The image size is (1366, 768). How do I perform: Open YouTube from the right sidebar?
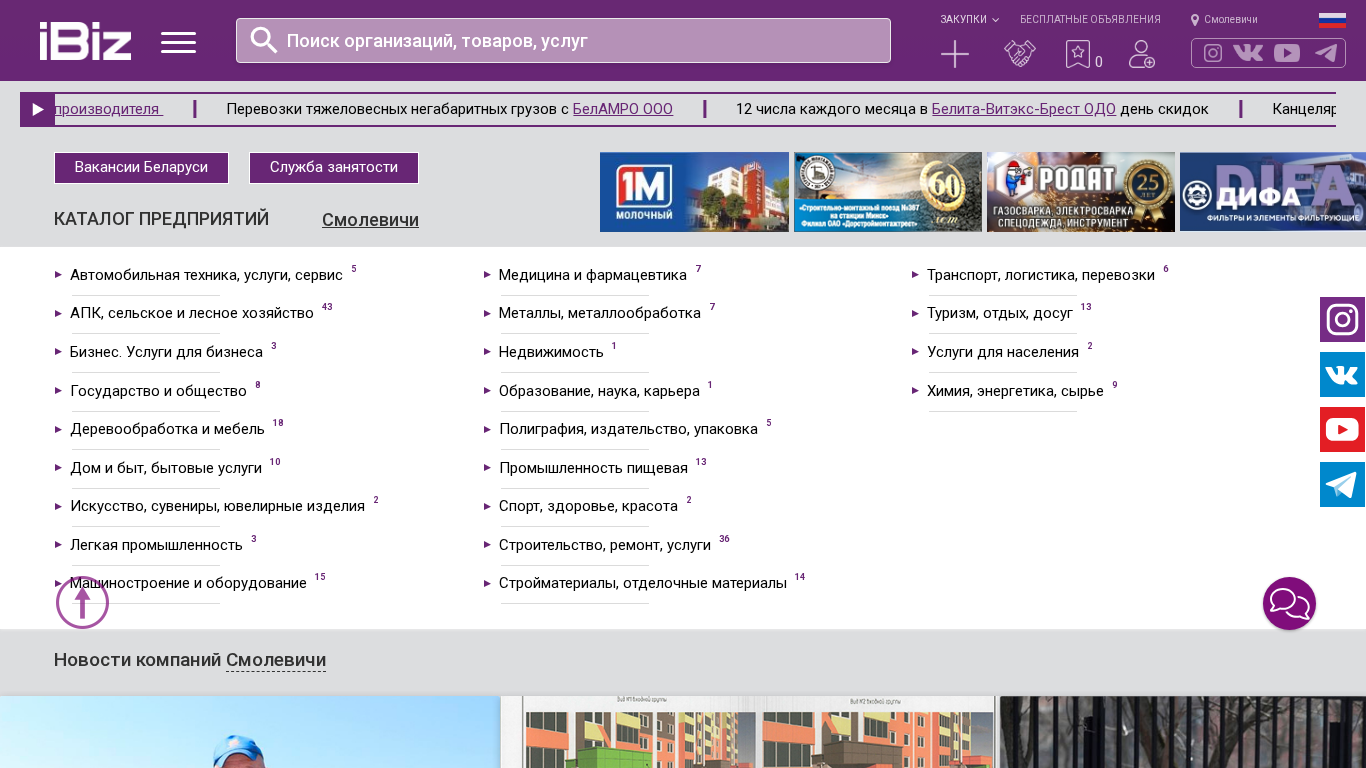(1342, 430)
